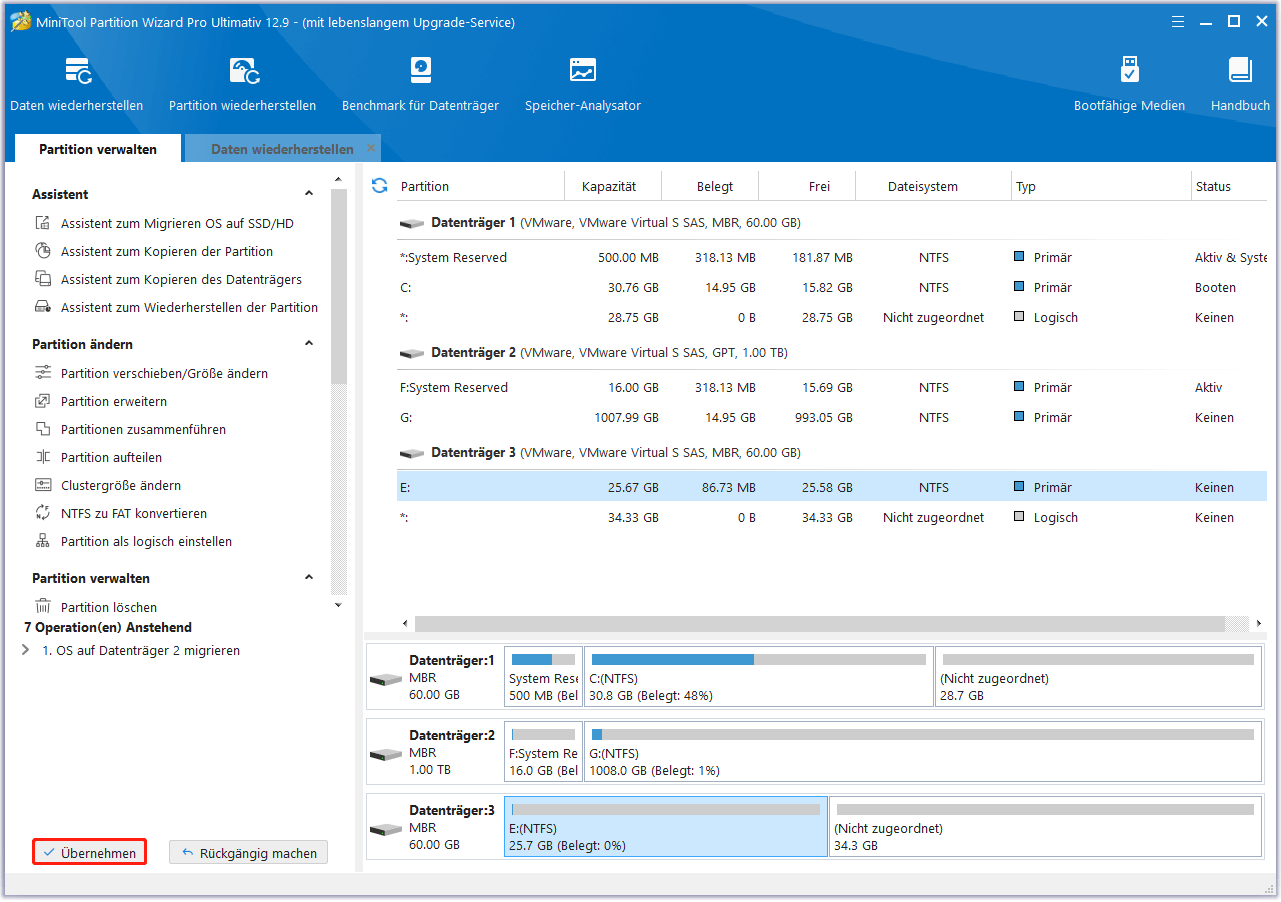Select the 34.33 GB unallocated row
Image resolution: width=1281 pixels, height=902 pixels.
click(832, 518)
